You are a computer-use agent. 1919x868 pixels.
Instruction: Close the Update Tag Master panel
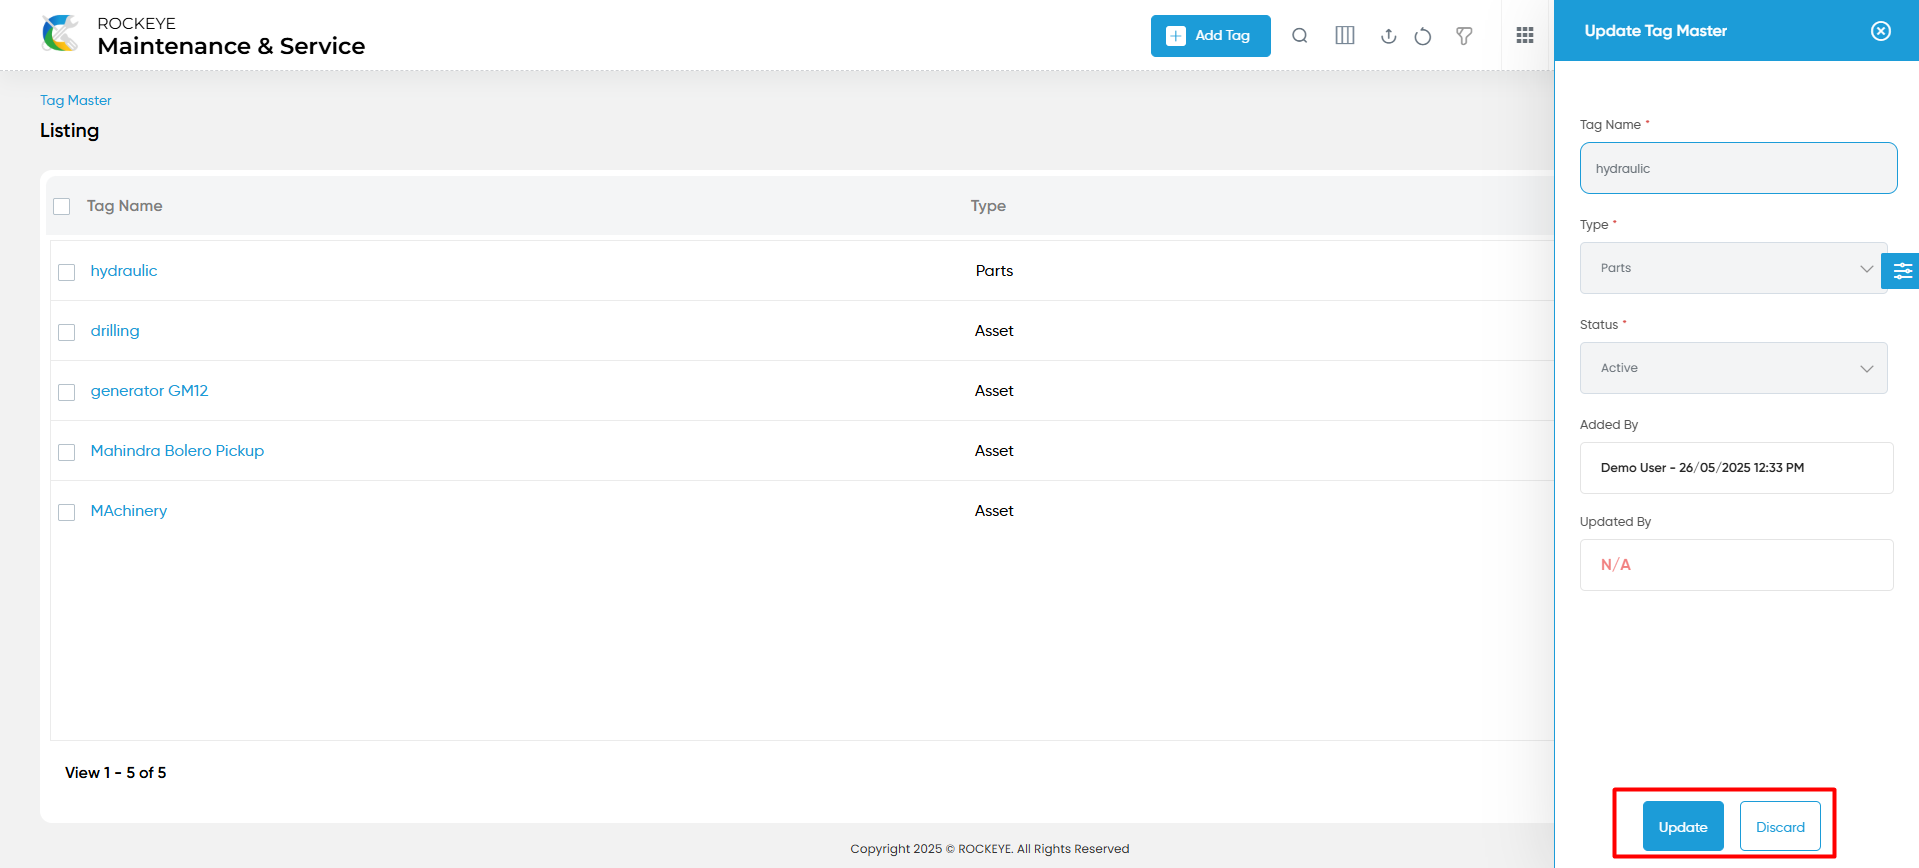[x=1881, y=31]
